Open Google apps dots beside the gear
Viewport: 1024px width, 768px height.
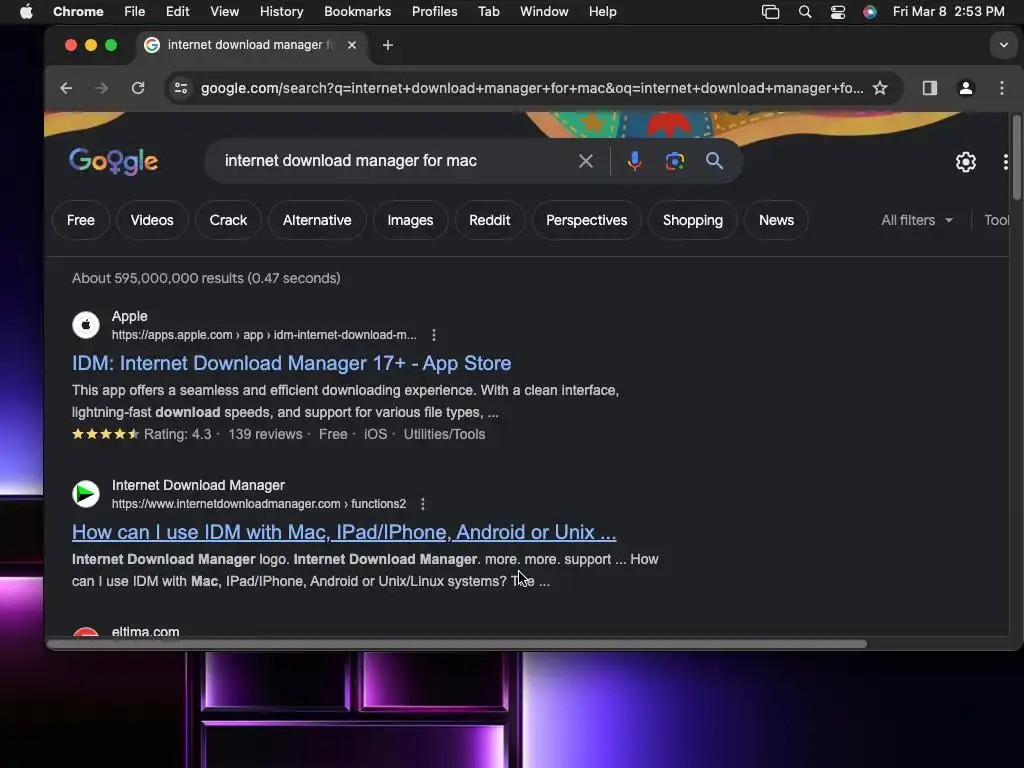[1005, 162]
